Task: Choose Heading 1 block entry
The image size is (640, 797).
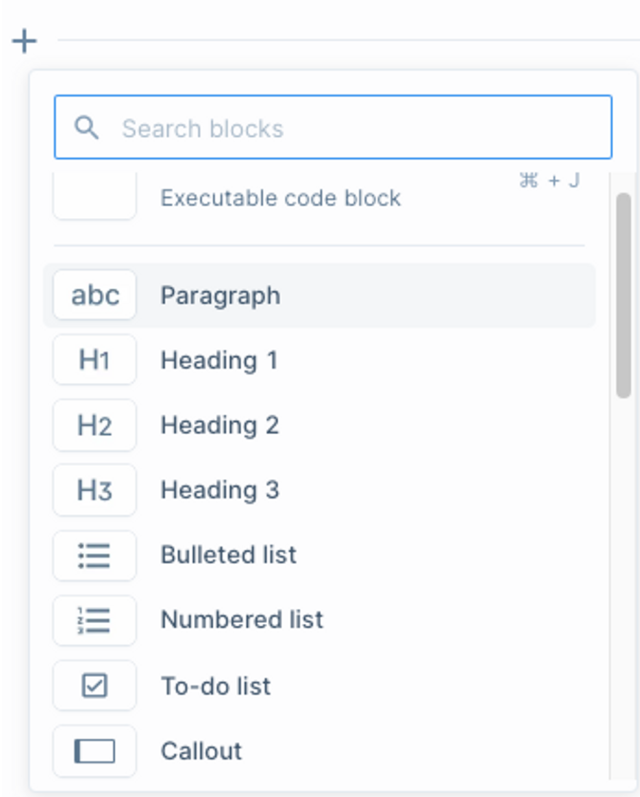Action: (x=319, y=360)
